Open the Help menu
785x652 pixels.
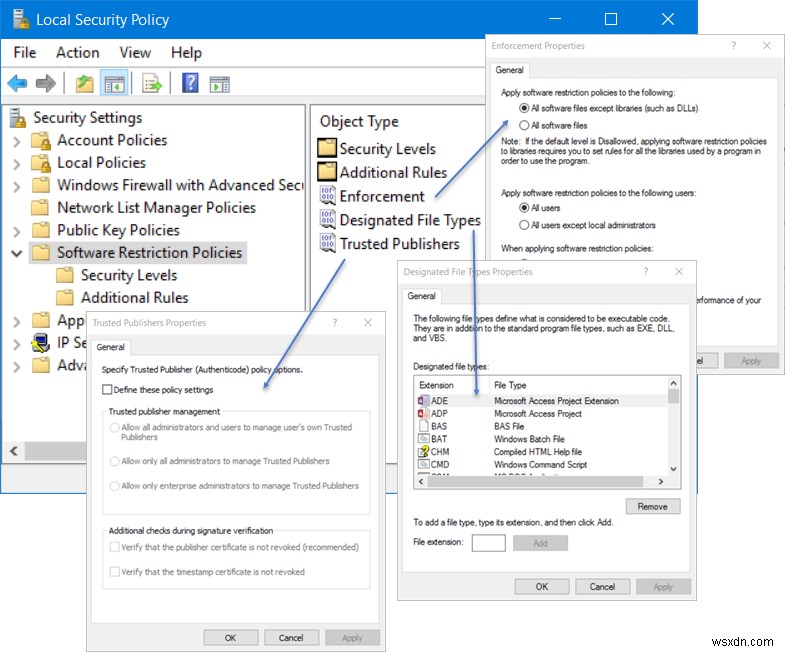point(186,53)
